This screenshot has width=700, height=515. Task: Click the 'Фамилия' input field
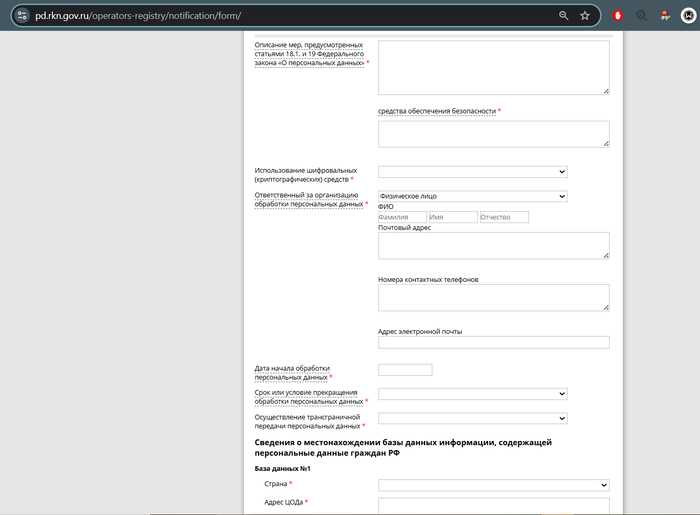coord(402,217)
